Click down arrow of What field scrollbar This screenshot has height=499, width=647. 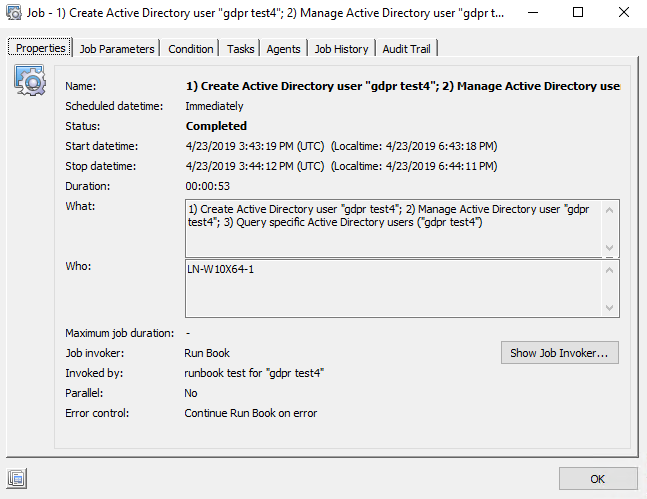coord(610,248)
